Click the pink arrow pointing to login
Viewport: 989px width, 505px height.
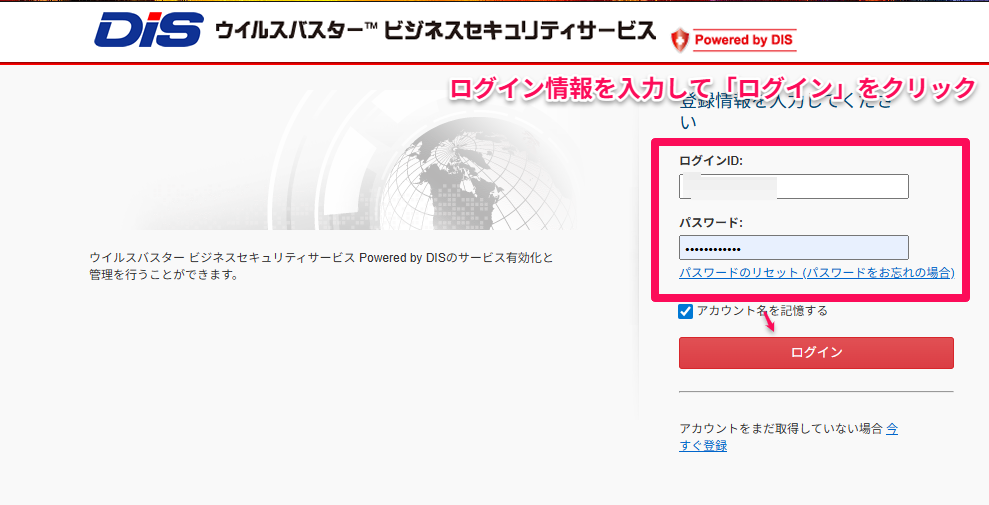pos(768,322)
